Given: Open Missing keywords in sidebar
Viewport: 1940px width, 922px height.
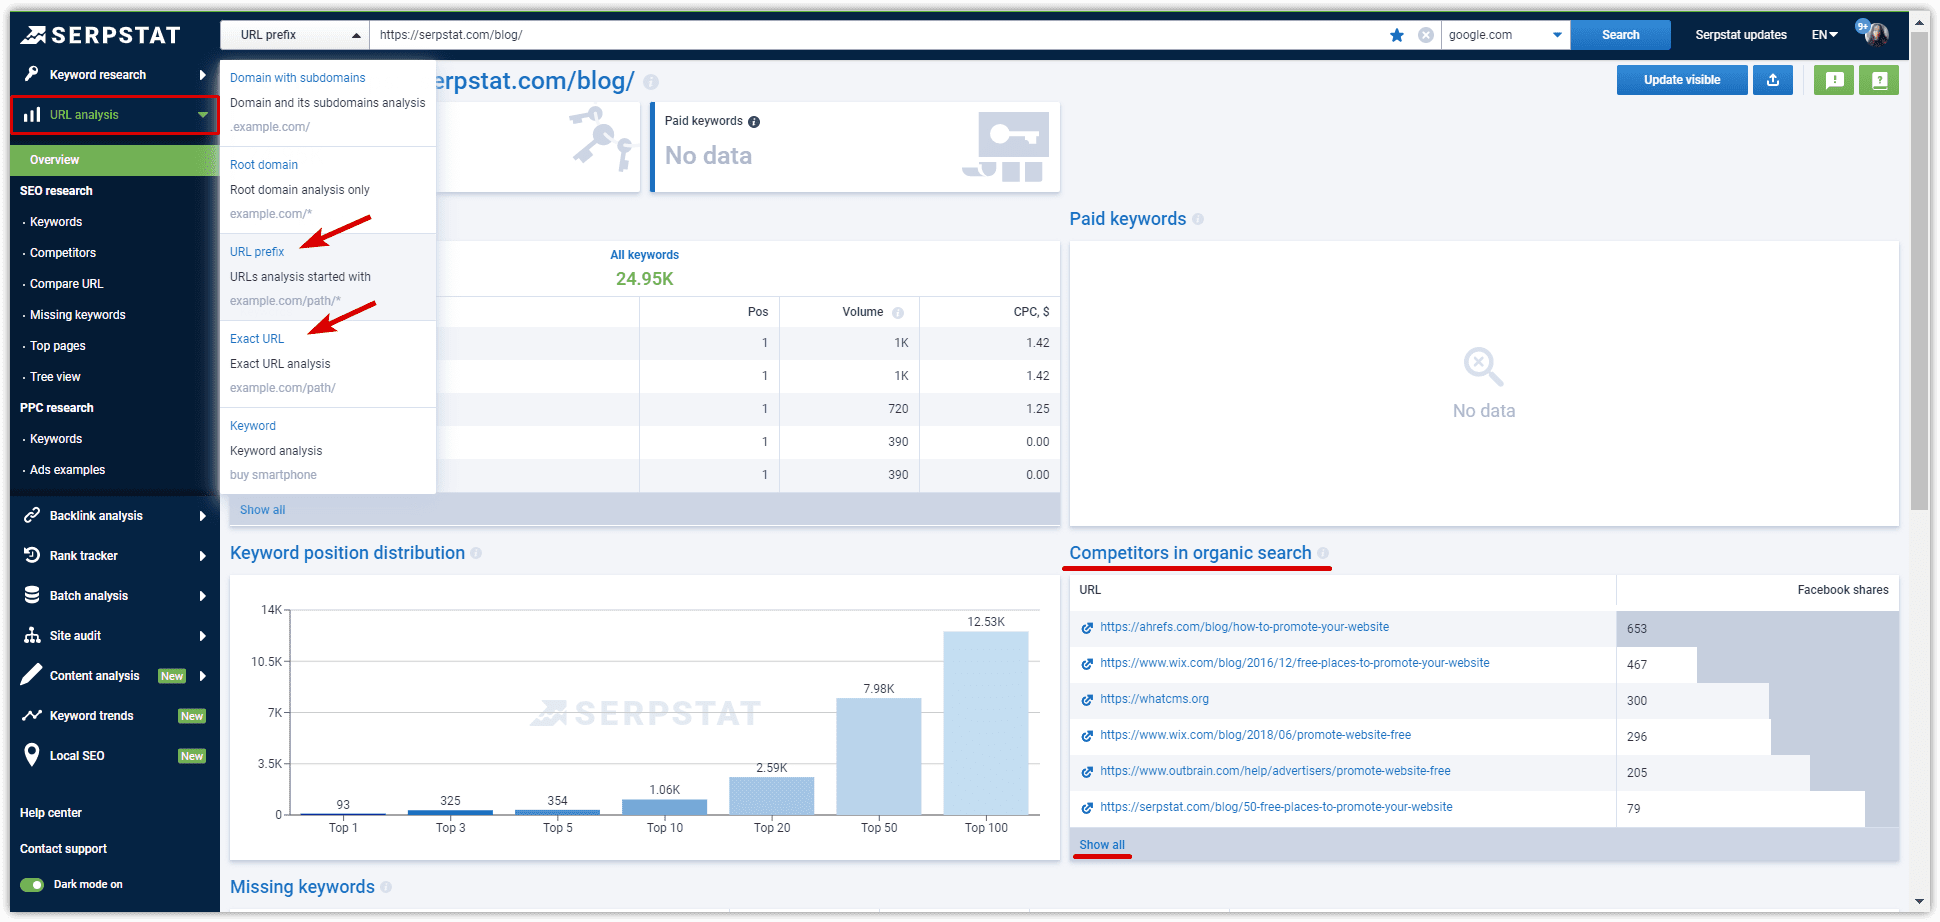Looking at the screenshot, I should (x=78, y=315).
